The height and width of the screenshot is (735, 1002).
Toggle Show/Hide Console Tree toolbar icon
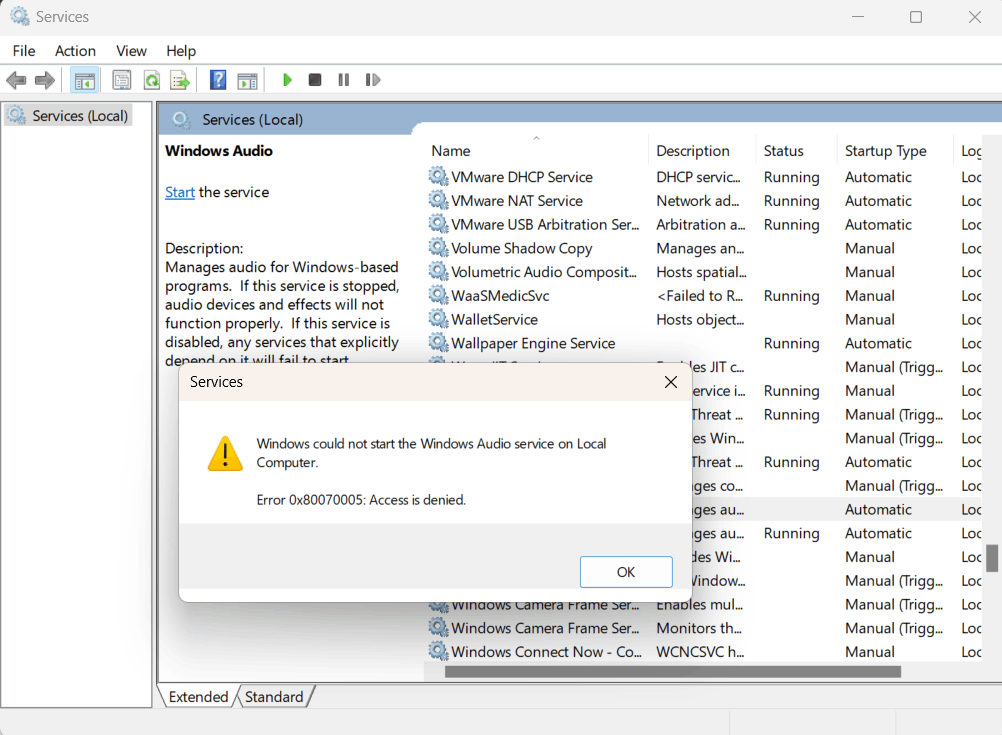[x=84, y=81]
